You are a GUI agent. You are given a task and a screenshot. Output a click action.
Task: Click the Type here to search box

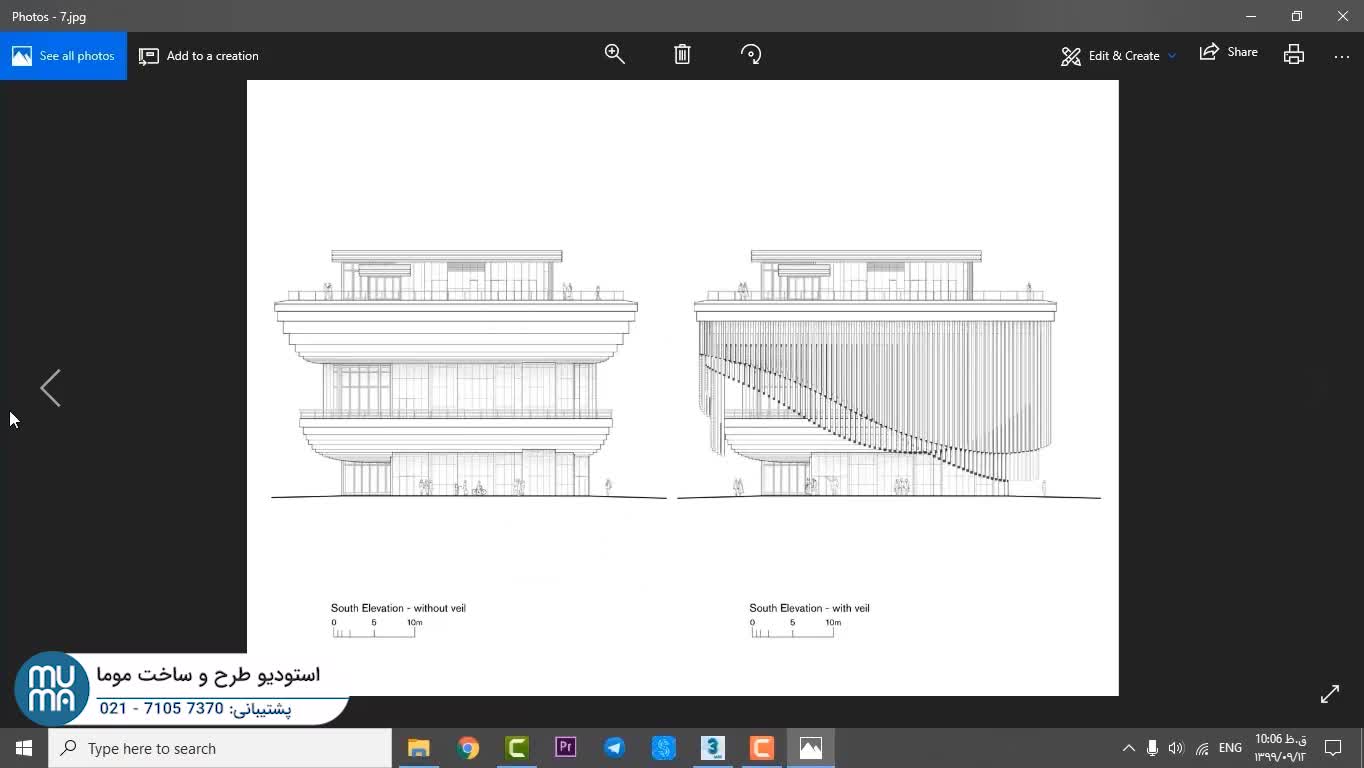click(220, 748)
